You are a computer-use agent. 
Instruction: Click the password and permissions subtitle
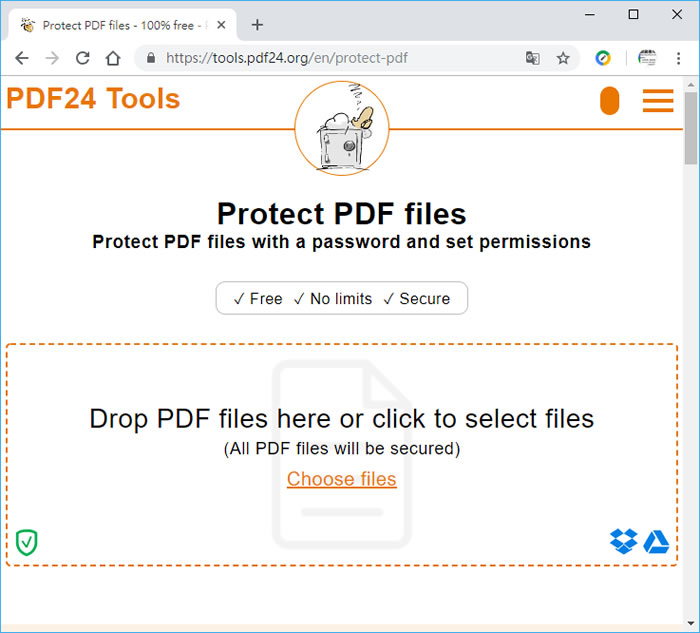342,242
